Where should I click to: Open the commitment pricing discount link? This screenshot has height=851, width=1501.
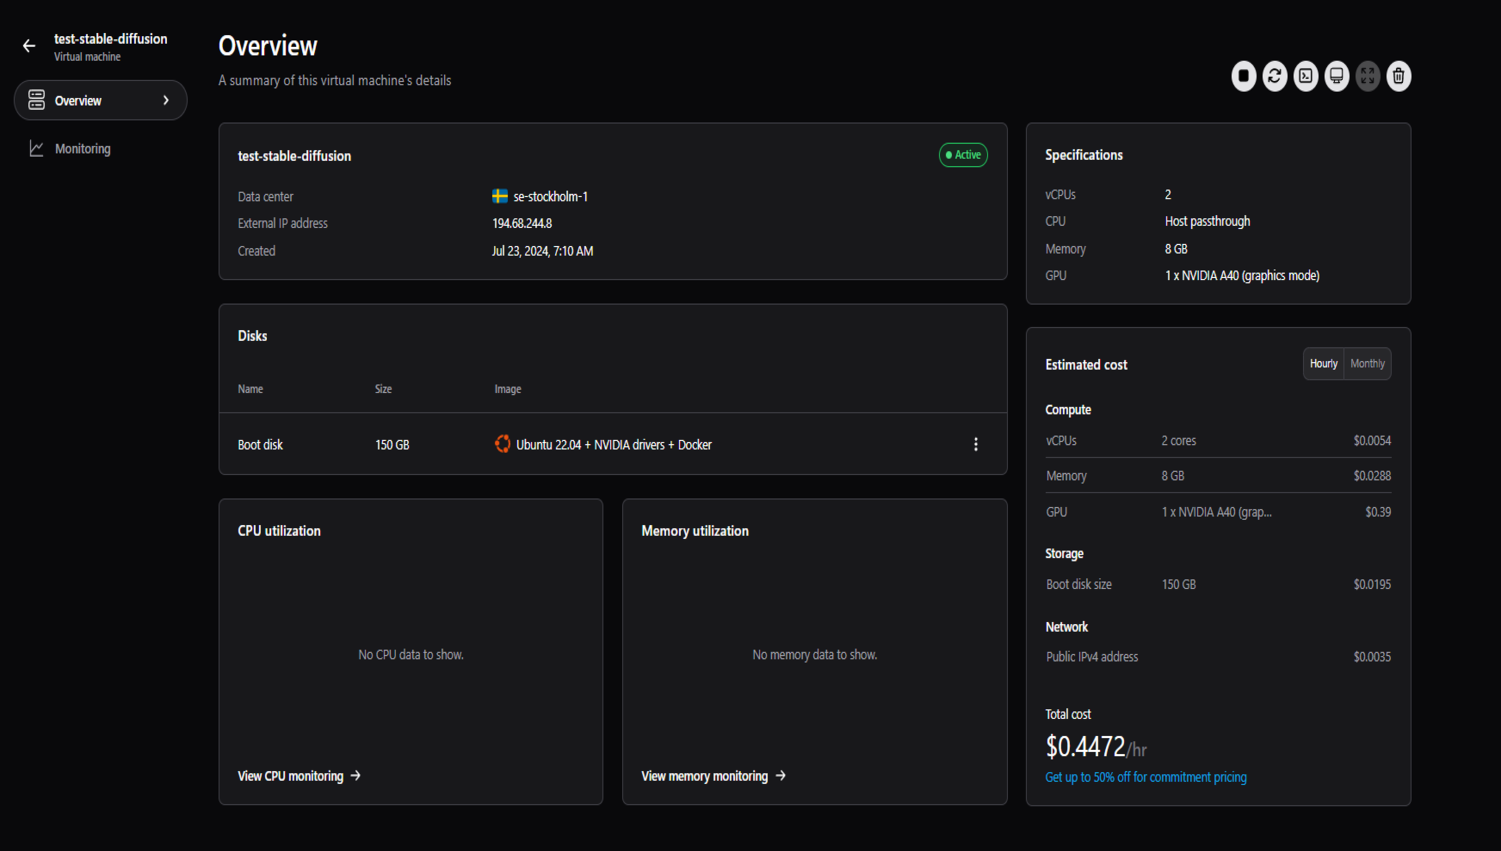point(1145,777)
